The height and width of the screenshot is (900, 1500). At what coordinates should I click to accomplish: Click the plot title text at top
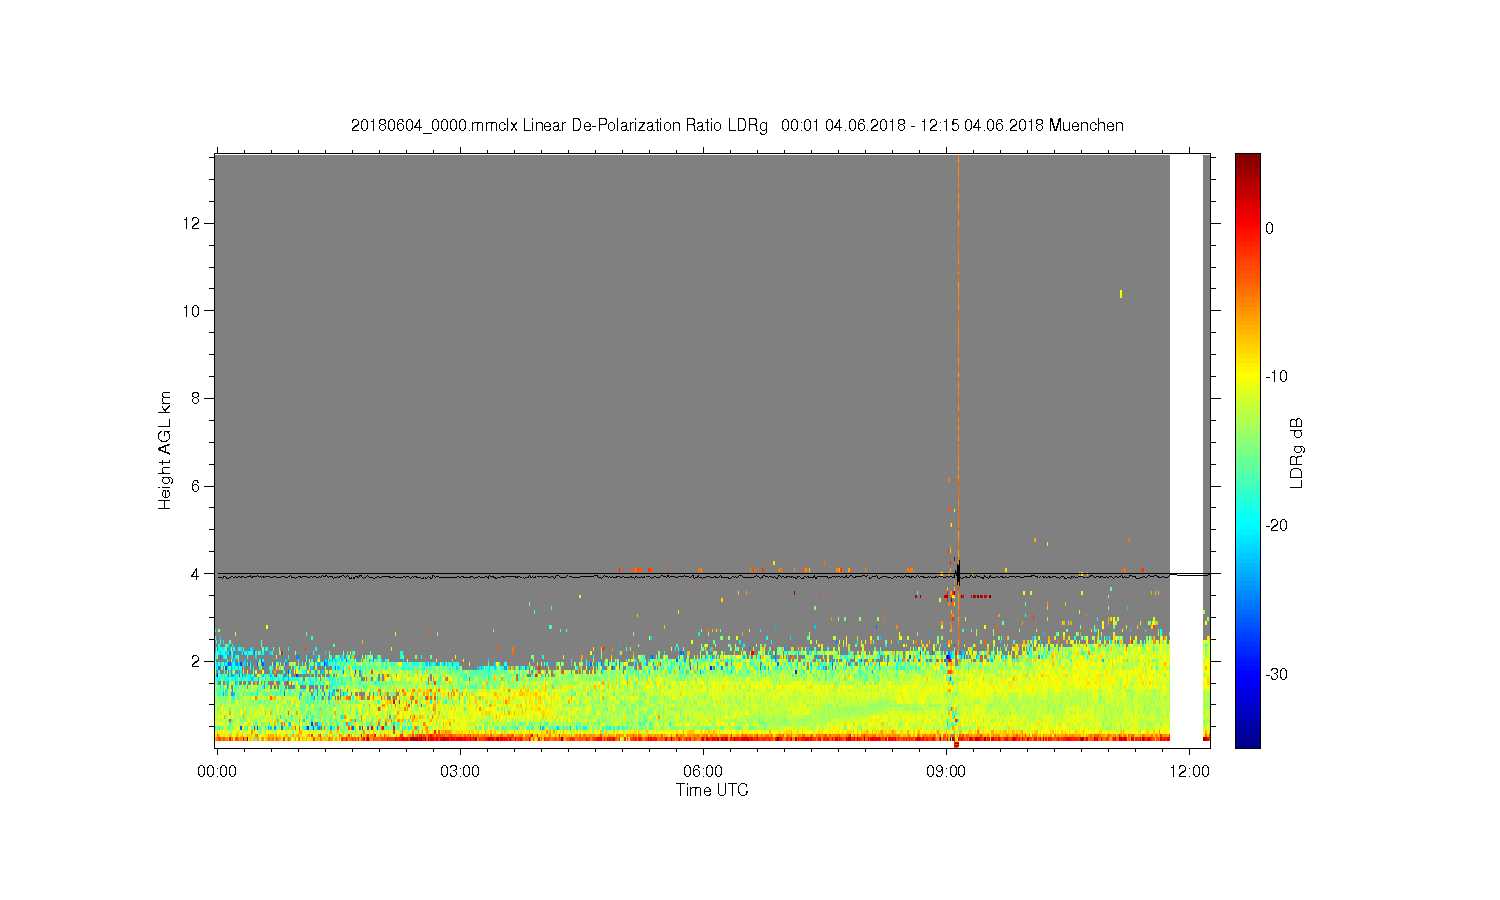tap(737, 126)
